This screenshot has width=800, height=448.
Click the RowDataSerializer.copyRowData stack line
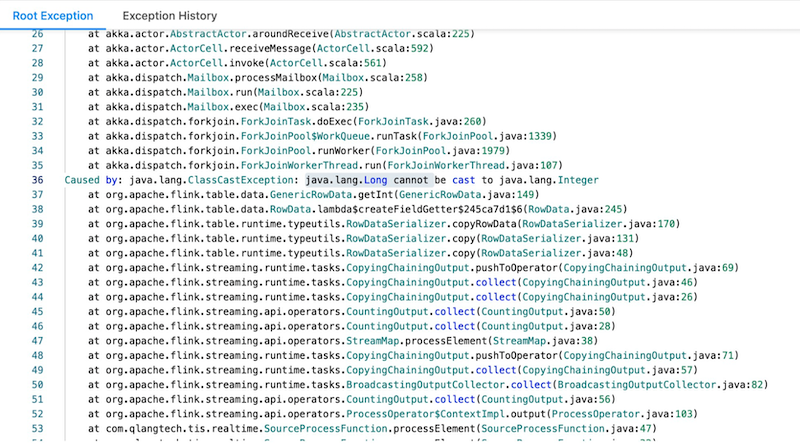coord(384,224)
